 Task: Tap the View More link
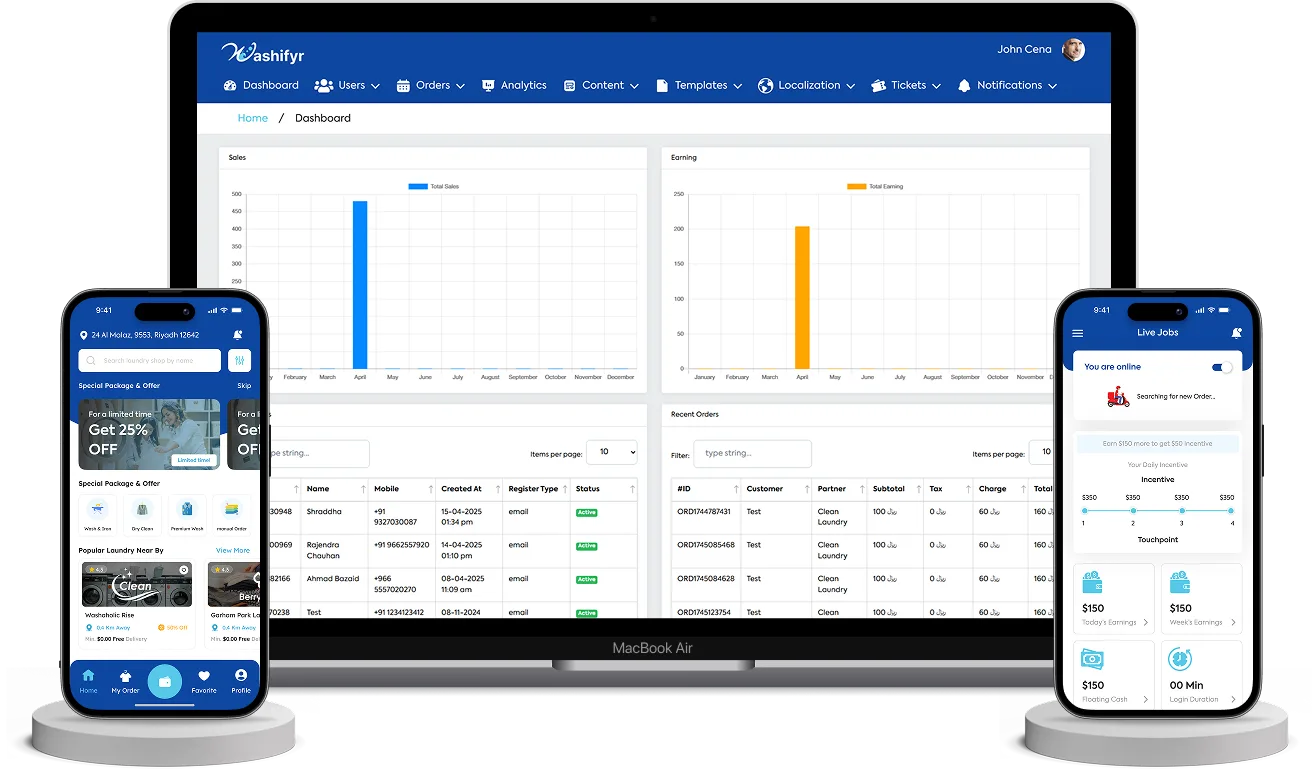(233, 550)
